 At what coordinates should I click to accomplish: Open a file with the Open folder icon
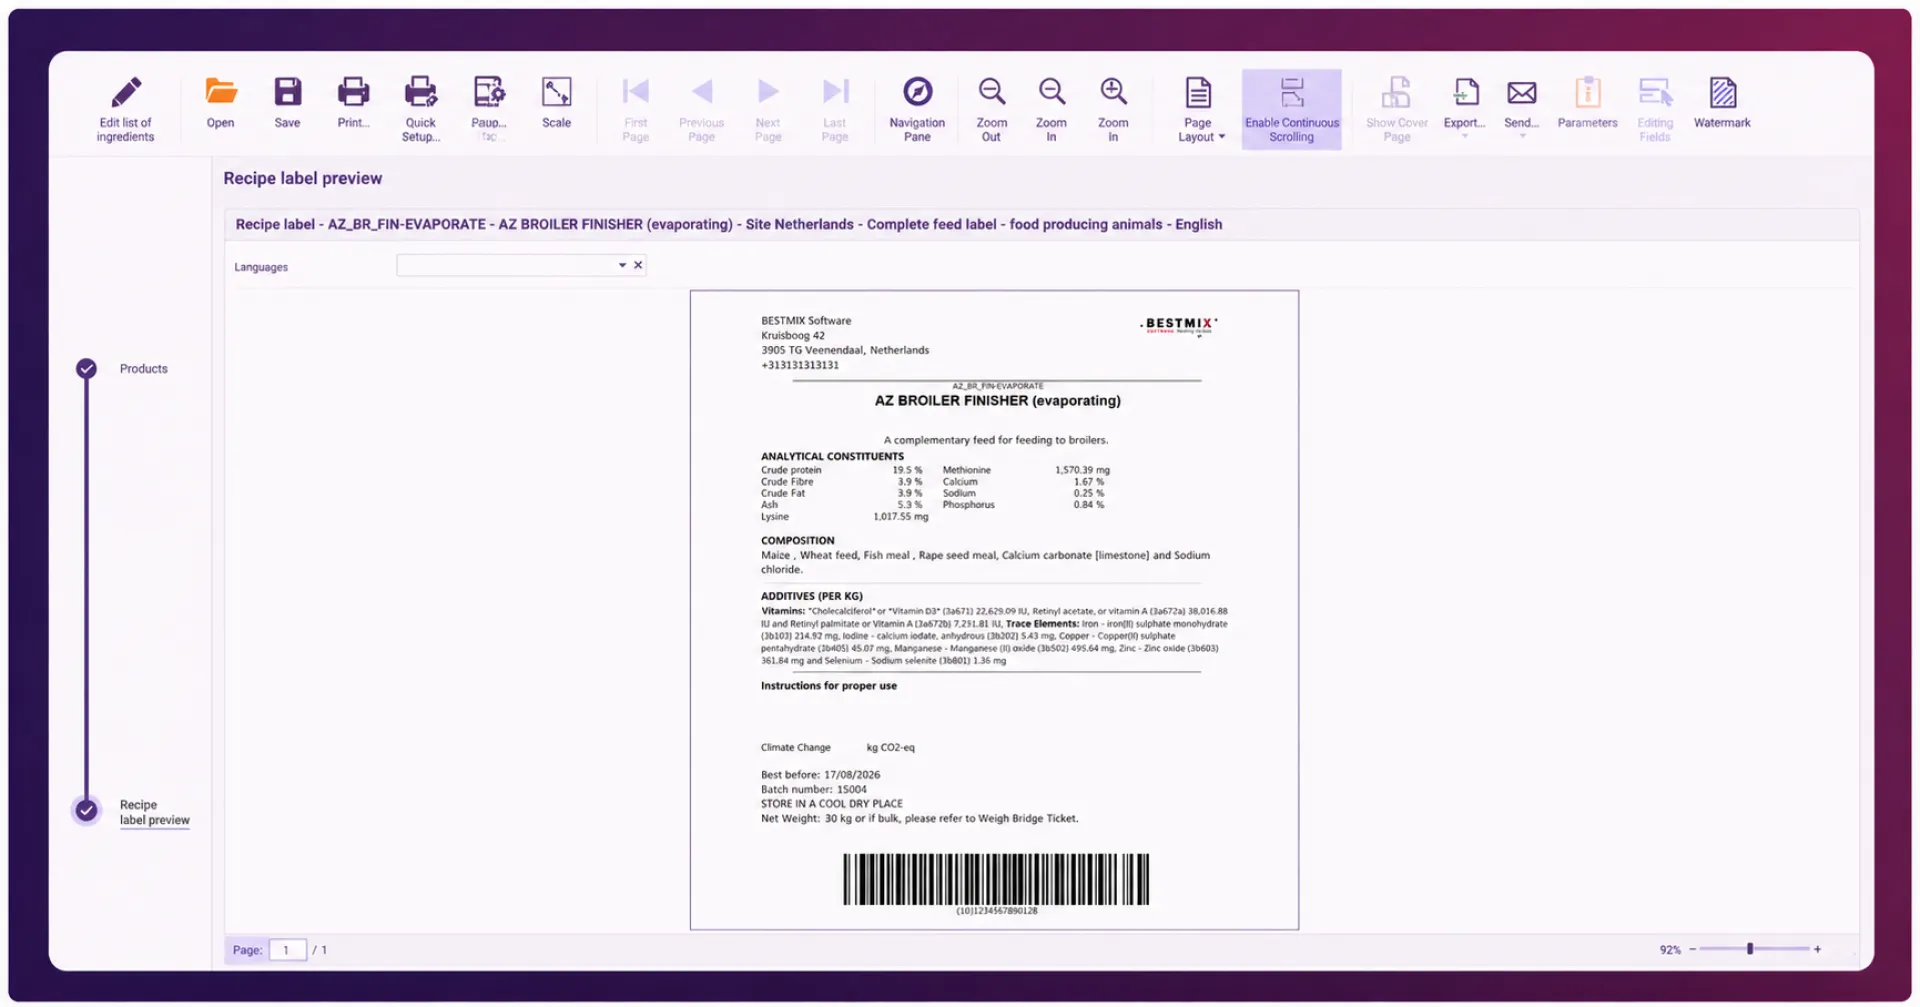pyautogui.click(x=221, y=91)
